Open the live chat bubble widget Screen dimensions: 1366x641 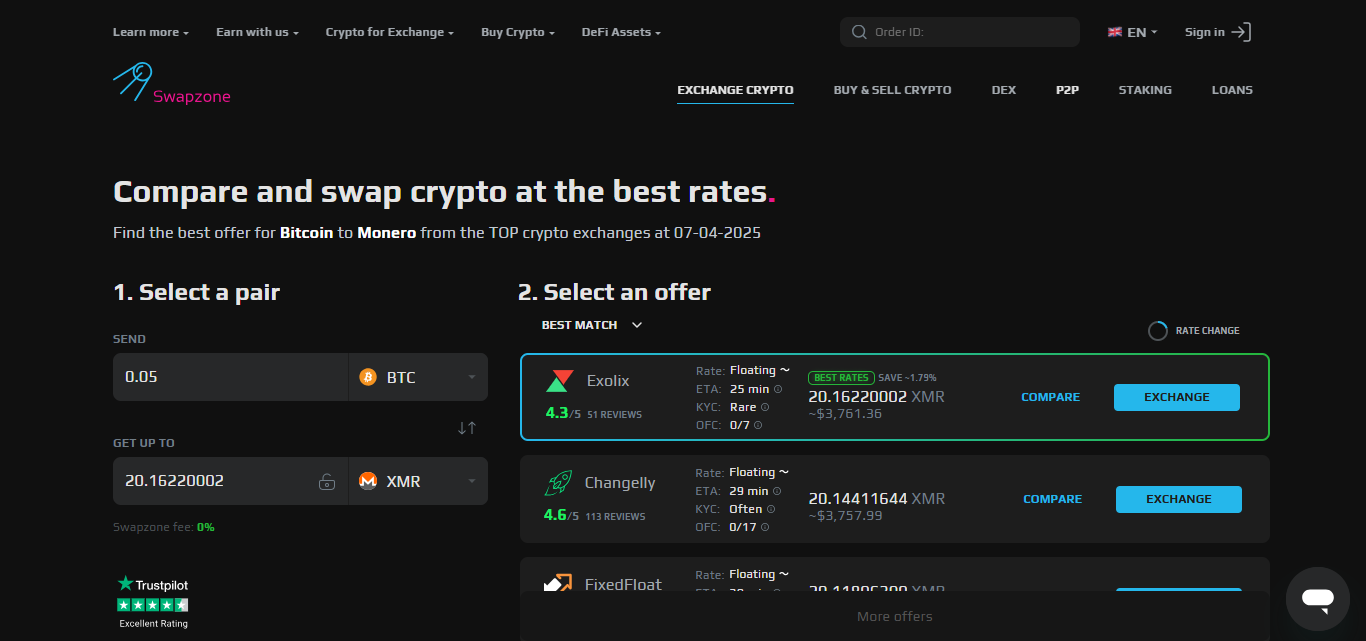1318,599
